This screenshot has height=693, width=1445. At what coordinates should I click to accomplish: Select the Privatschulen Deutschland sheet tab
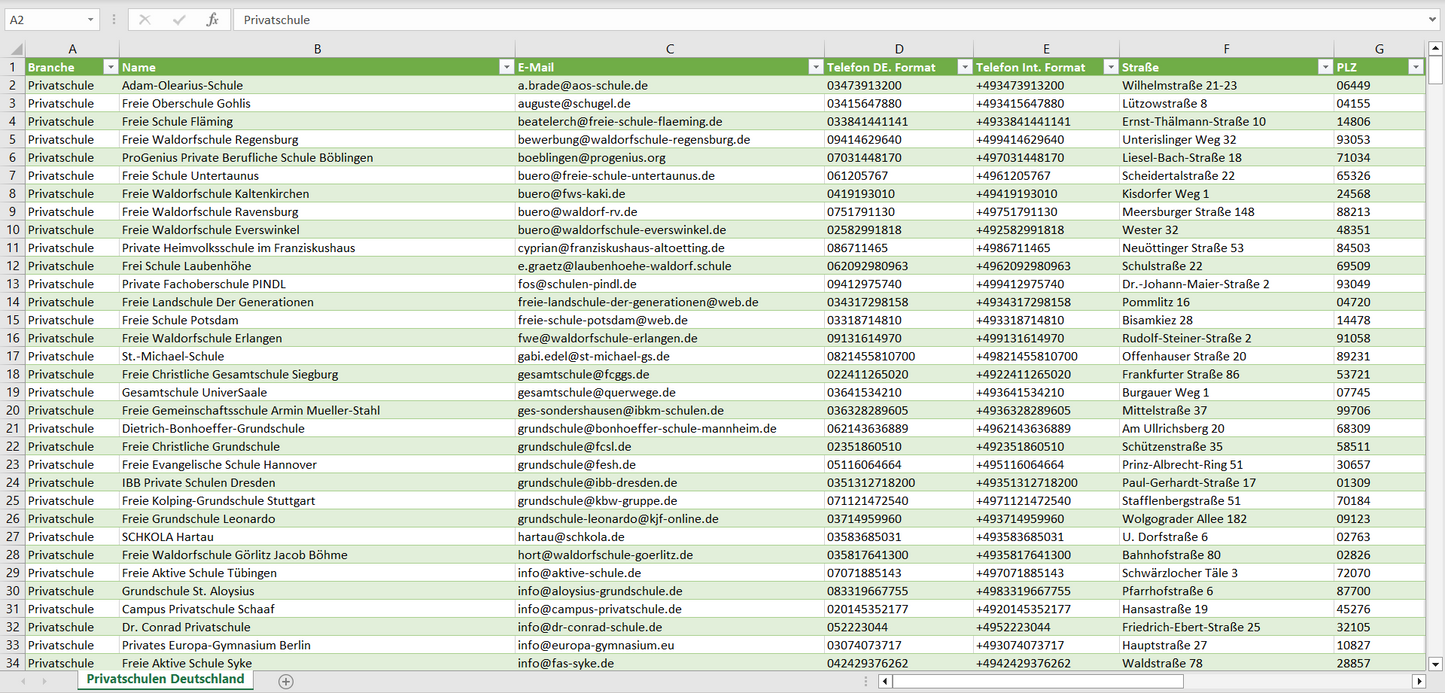[165, 679]
